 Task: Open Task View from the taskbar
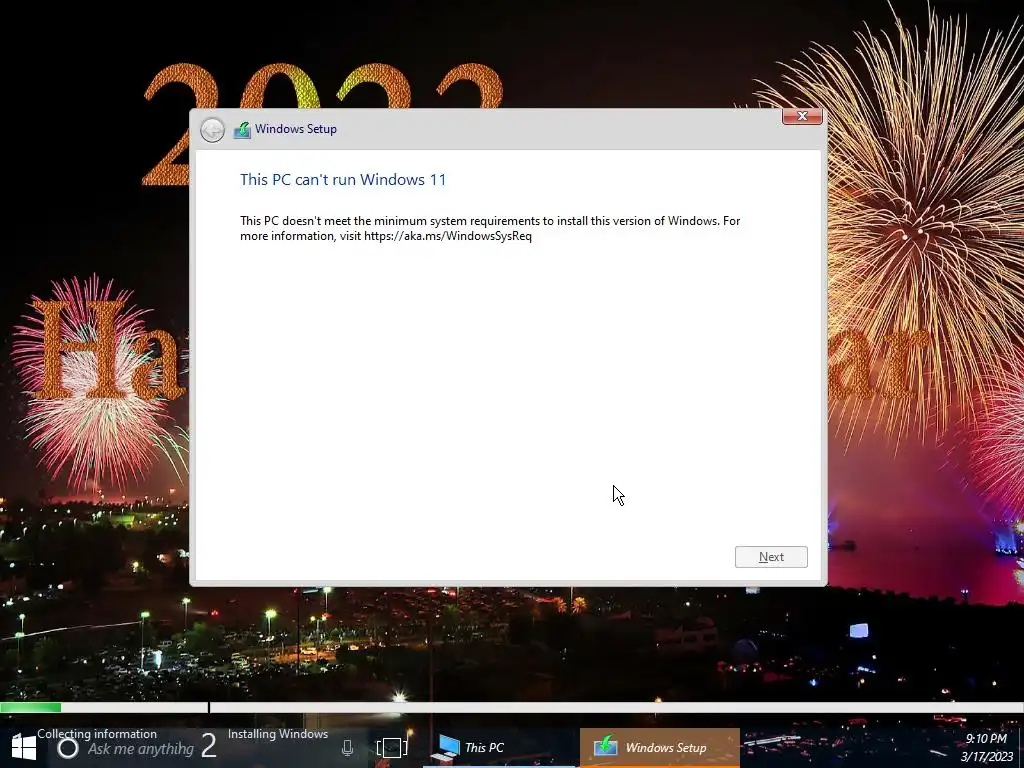(392, 748)
